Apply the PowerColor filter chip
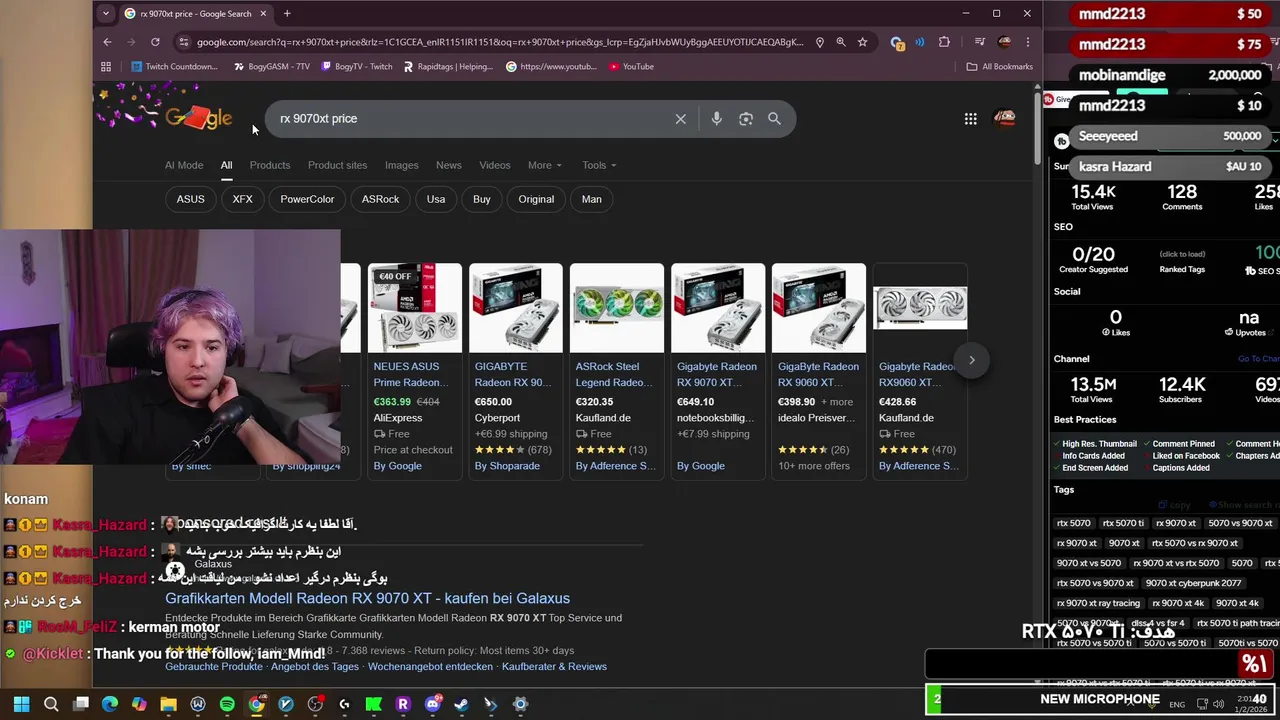This screenshot has height=720, width=1280. tap(307, 199)
